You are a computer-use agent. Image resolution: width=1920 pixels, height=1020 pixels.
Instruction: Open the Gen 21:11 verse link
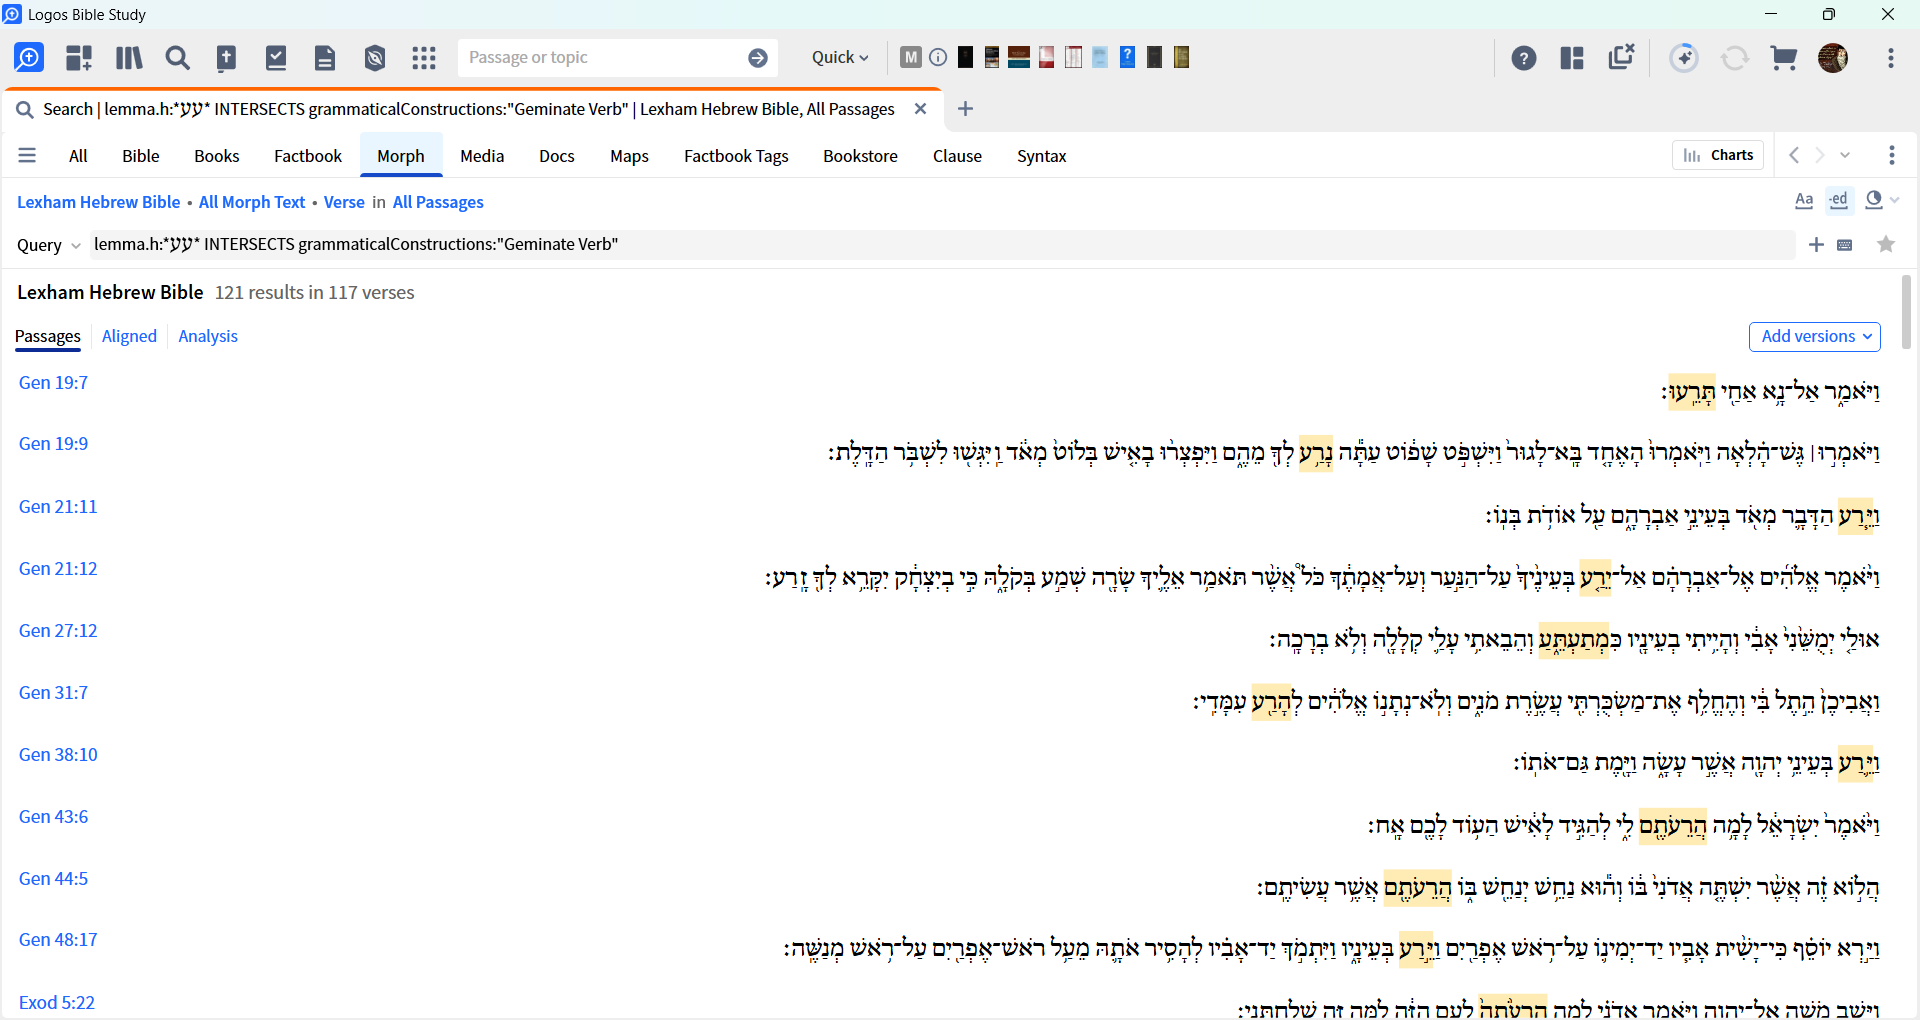tap(58, 507)
